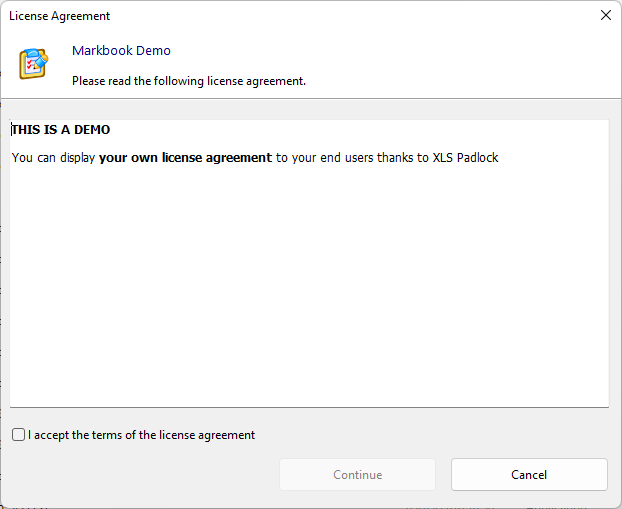Click the word 'DEMO' in bold heading

click(x=92, y=130)
